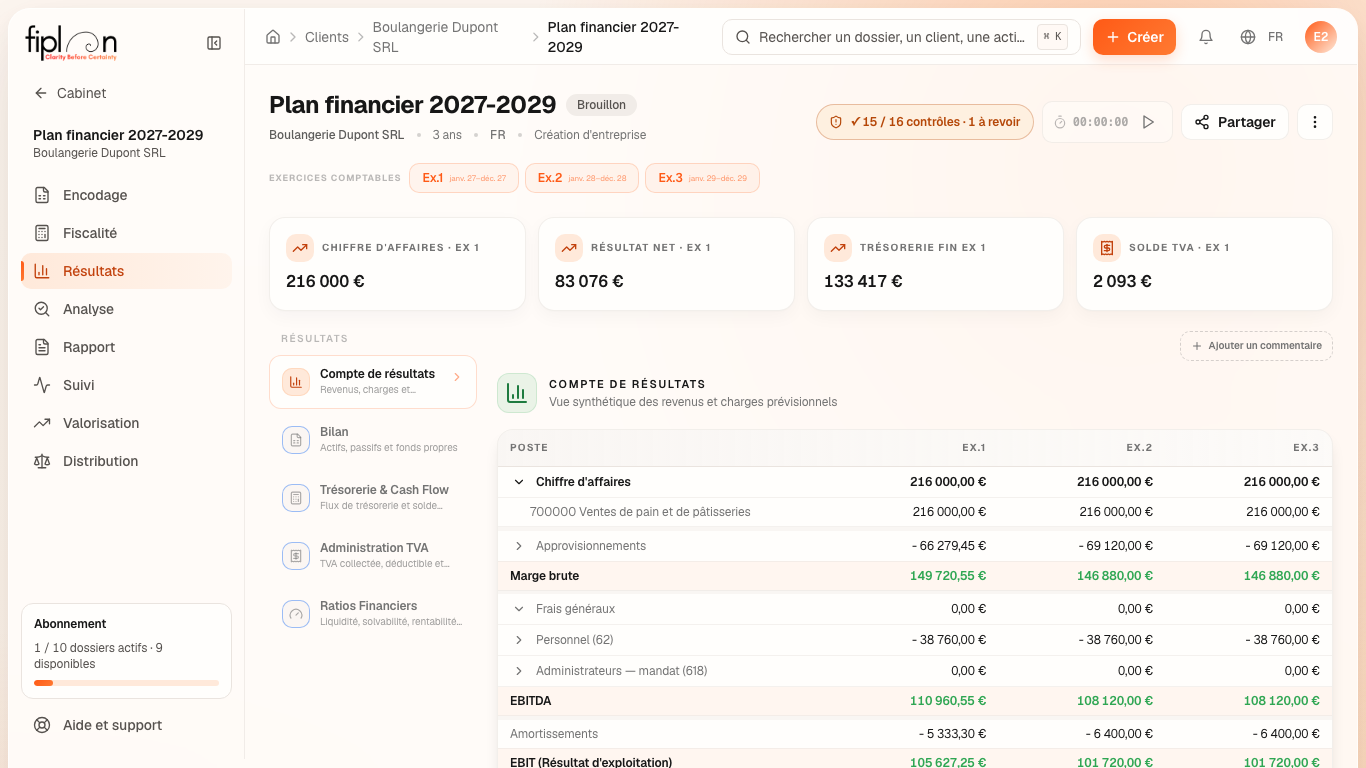Open Analyse section
This screenshot has height=768, width=1366.
click(x=126, y=309)
